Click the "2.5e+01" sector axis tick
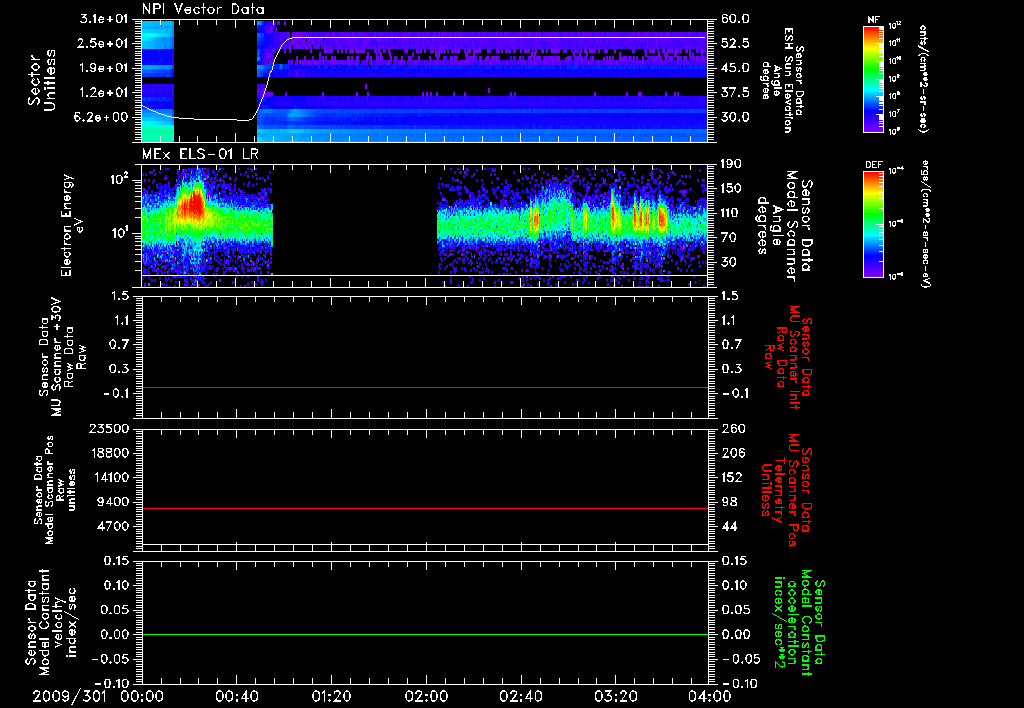The image size is (1024, 708). 104,43
